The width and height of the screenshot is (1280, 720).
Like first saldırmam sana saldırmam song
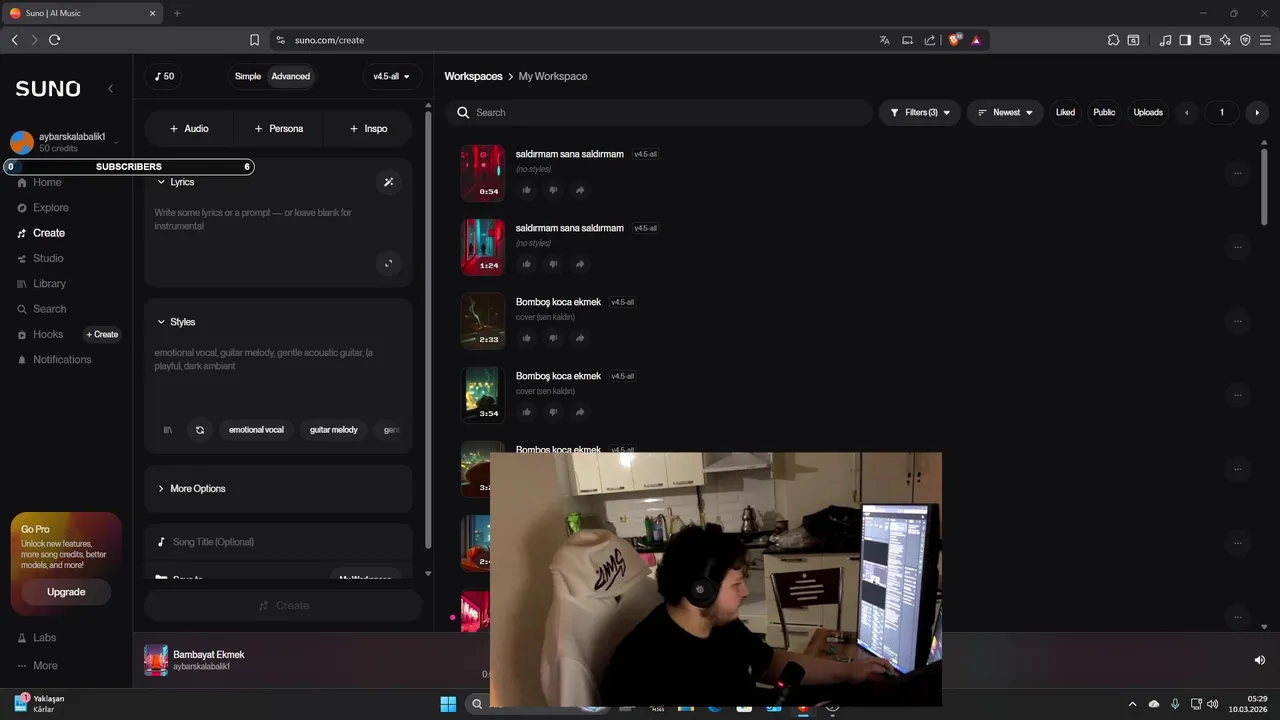tap(527, 190)
